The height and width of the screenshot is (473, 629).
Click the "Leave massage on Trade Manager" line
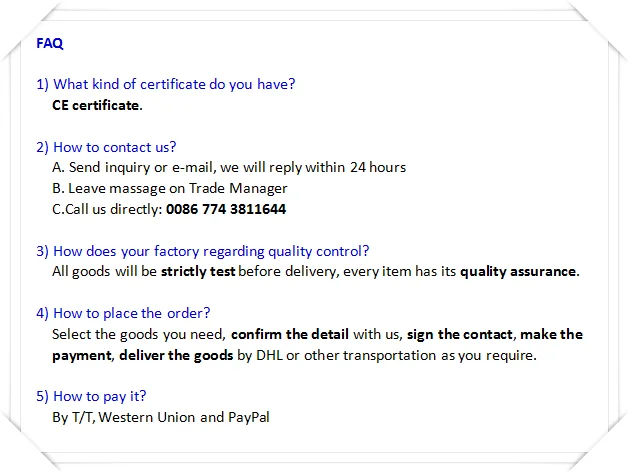(x=170, y=188)
